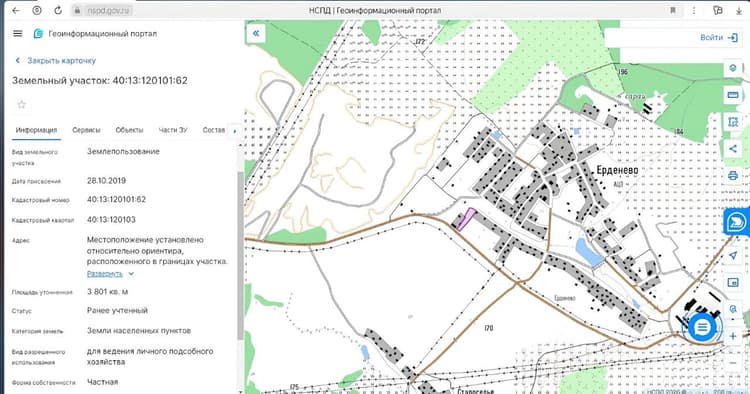Print the current map view

click(733, 175)
